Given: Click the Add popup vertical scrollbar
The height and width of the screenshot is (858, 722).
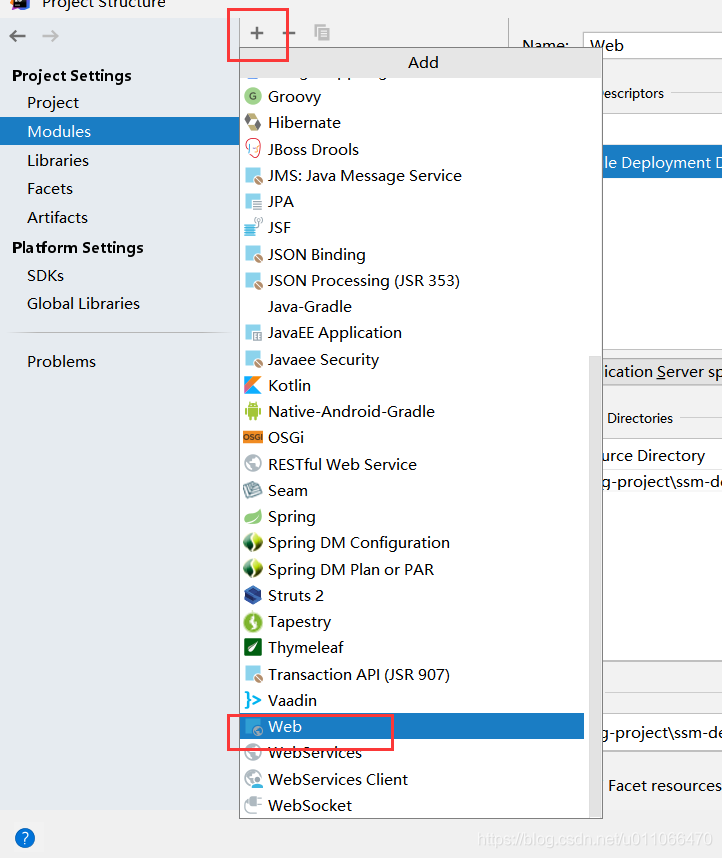Looking at the screenshot, I should [x=595, y=585].
